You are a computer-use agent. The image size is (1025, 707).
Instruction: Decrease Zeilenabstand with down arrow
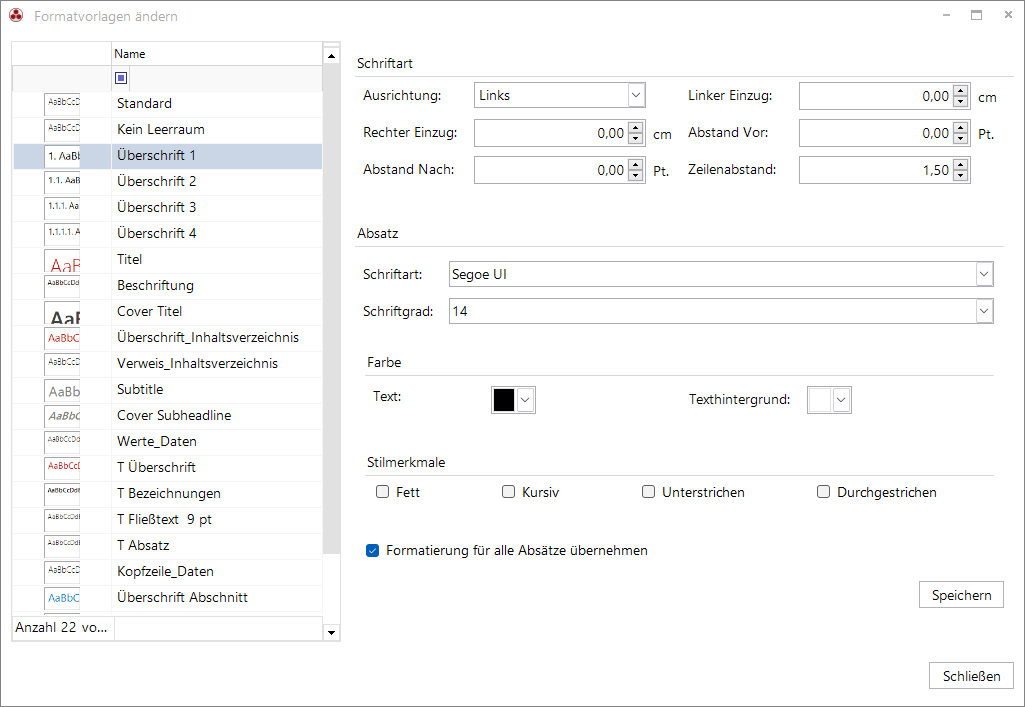coord(960,176)
